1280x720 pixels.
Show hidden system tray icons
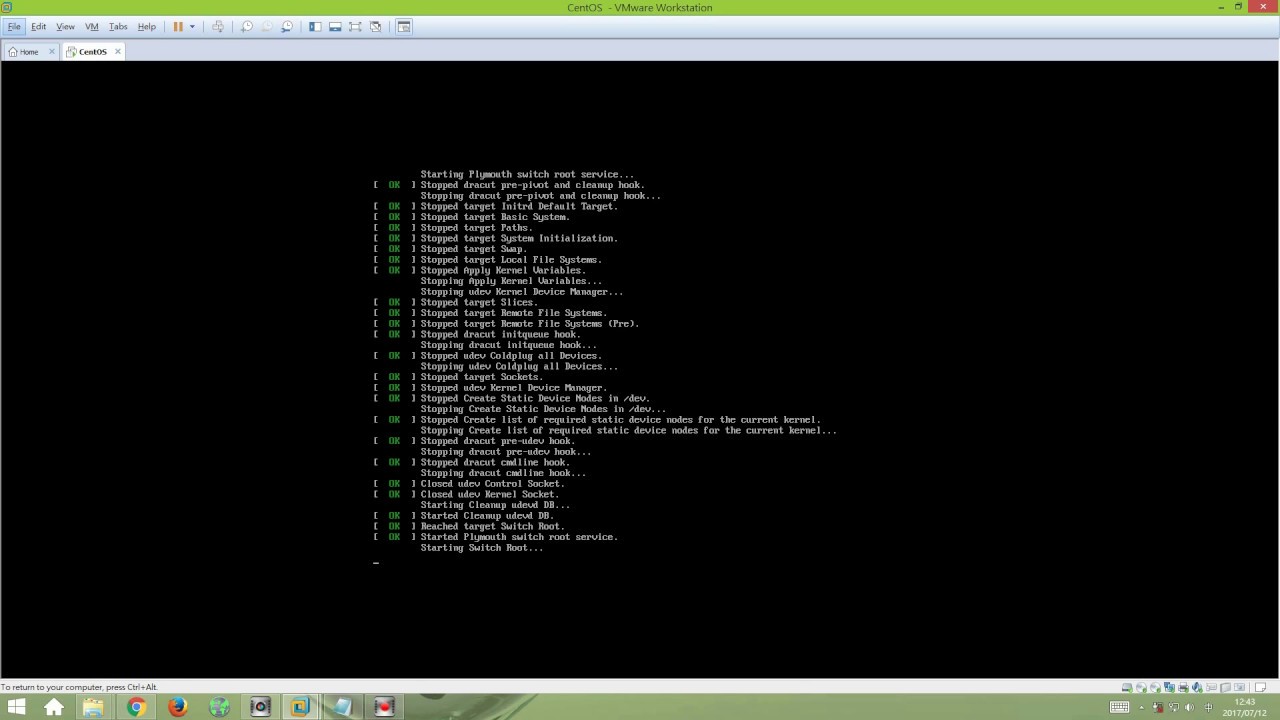[x=1142, y=707]
